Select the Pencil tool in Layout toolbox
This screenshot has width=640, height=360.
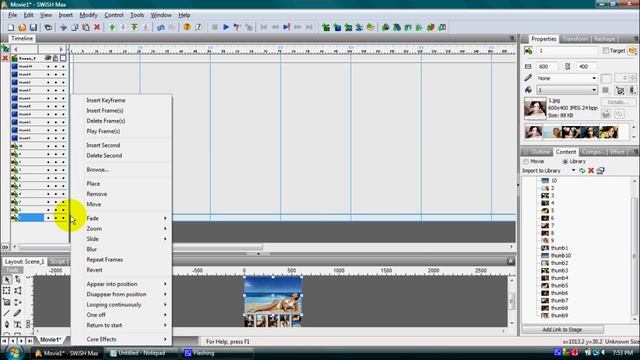point(17,313)
